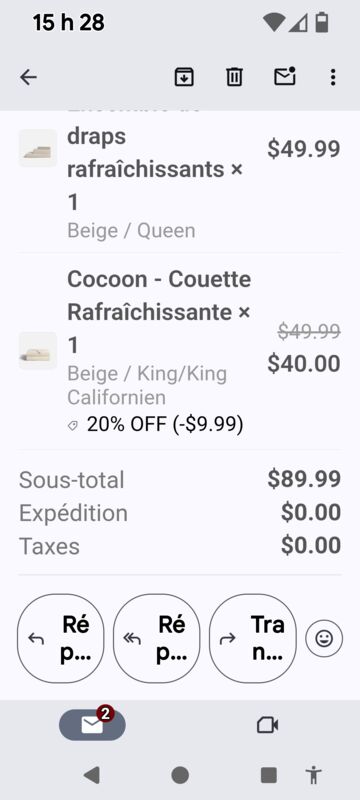Open the Mail tab with the 2 badge
The width and height of the screenshot is (360, 800).
pyautogui.click(x=92, y=724)
